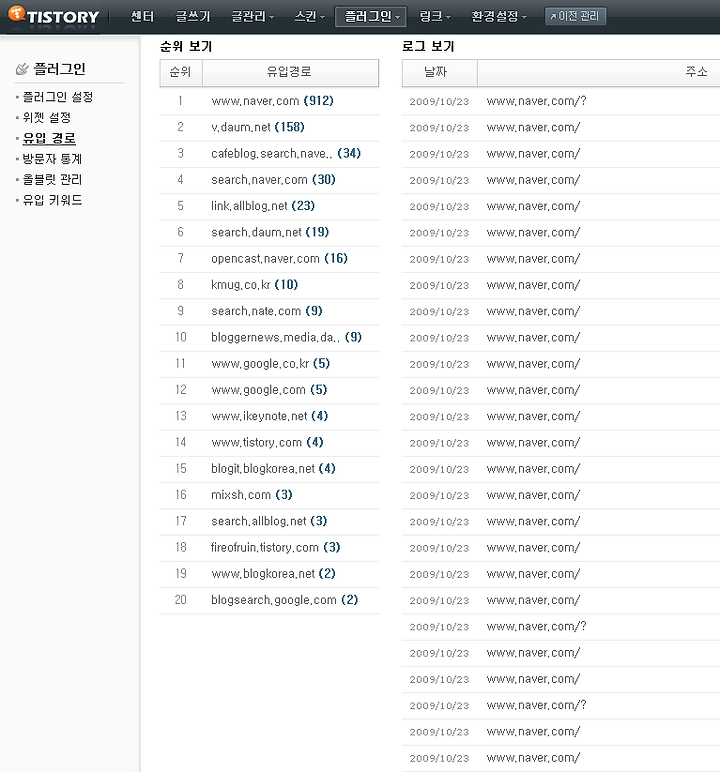This screenshot has width=720, height=772.
Task: Expand the 플러그인 dropdown menu
Action: [x=371, y=16]
